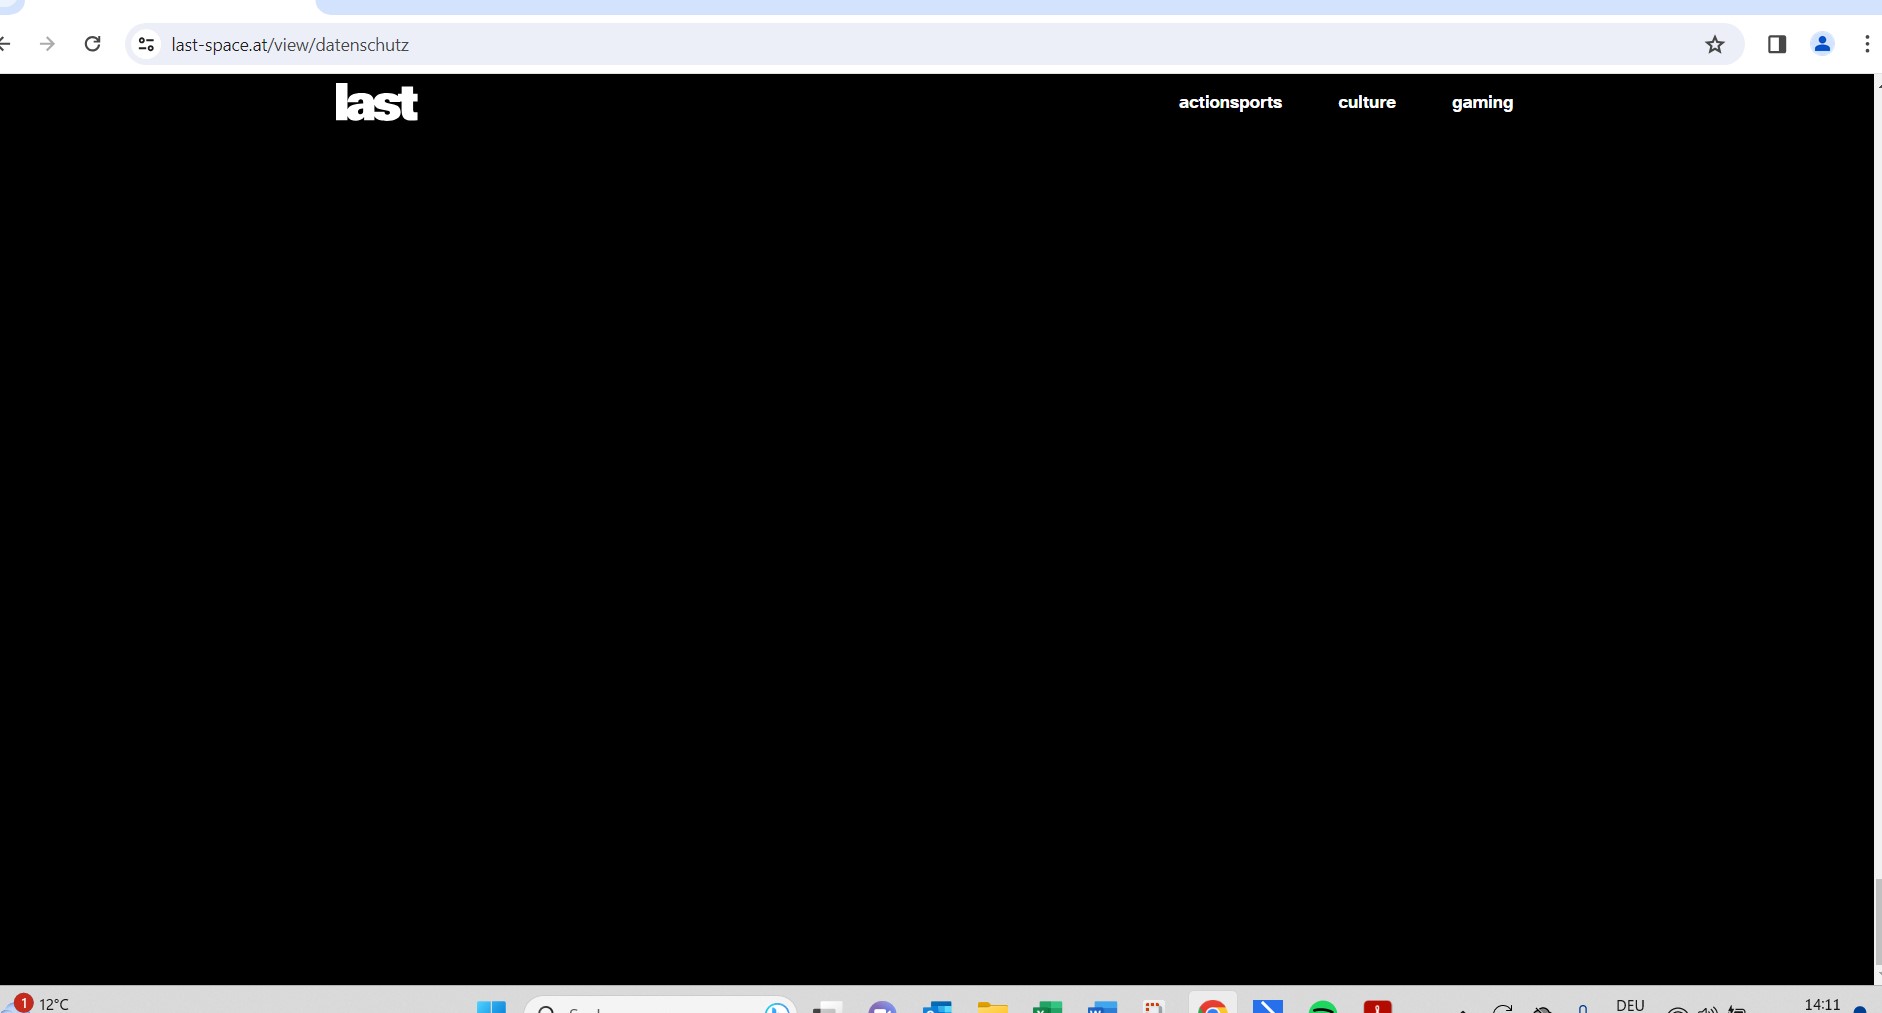Open the browser side panel
The width and height of the screenshot is (1882, 1013).
tap(1777, 44)
